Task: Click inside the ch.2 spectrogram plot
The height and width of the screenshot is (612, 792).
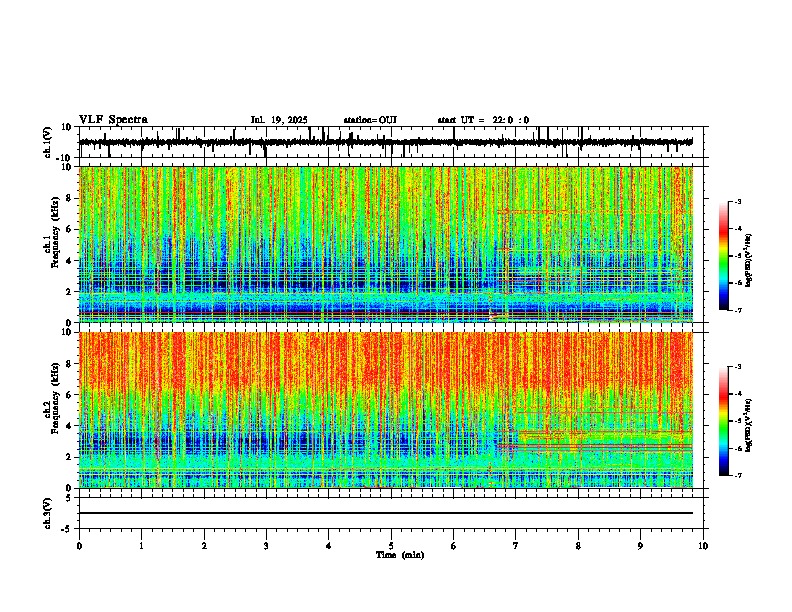Action: [386, 410]
